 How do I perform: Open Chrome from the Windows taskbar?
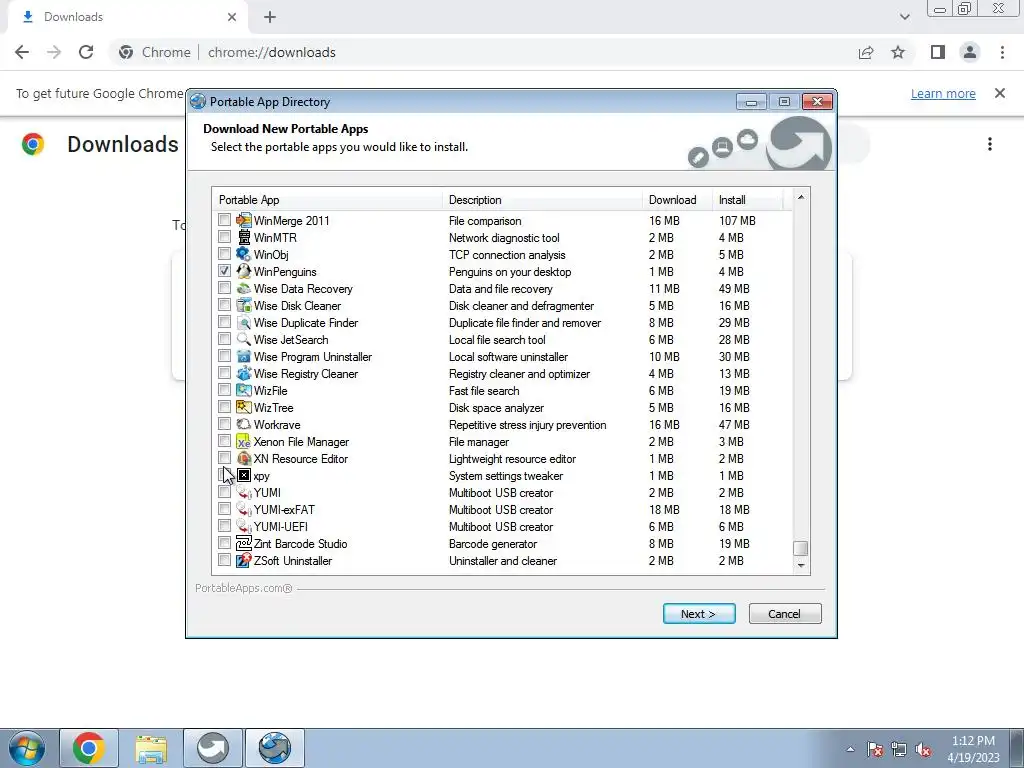tap(89, 748)
